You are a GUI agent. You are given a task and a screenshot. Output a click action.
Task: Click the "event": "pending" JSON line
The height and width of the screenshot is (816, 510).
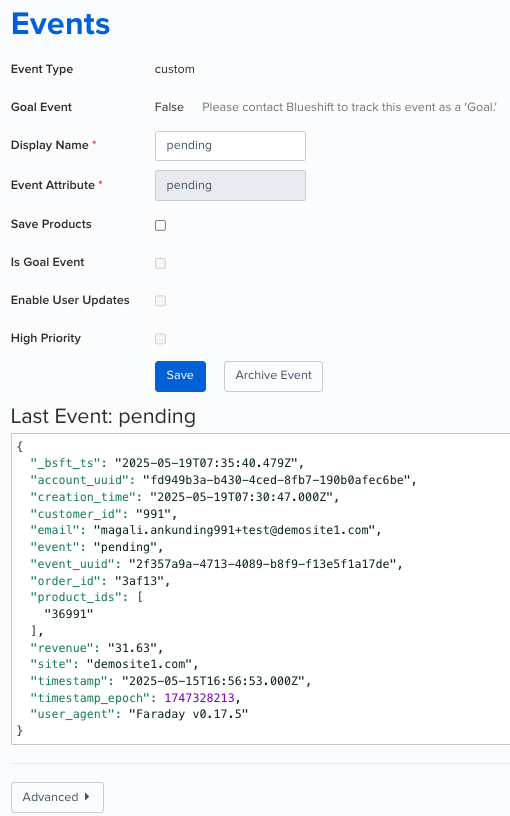pyautogui.click(x=97, y=547)
